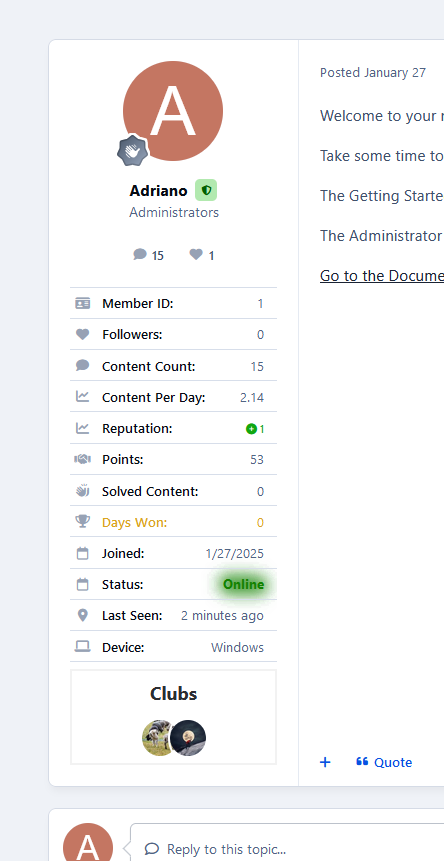444x861 pixels.
Task: Click the green shield administrator badge
Action: (206, 190)
